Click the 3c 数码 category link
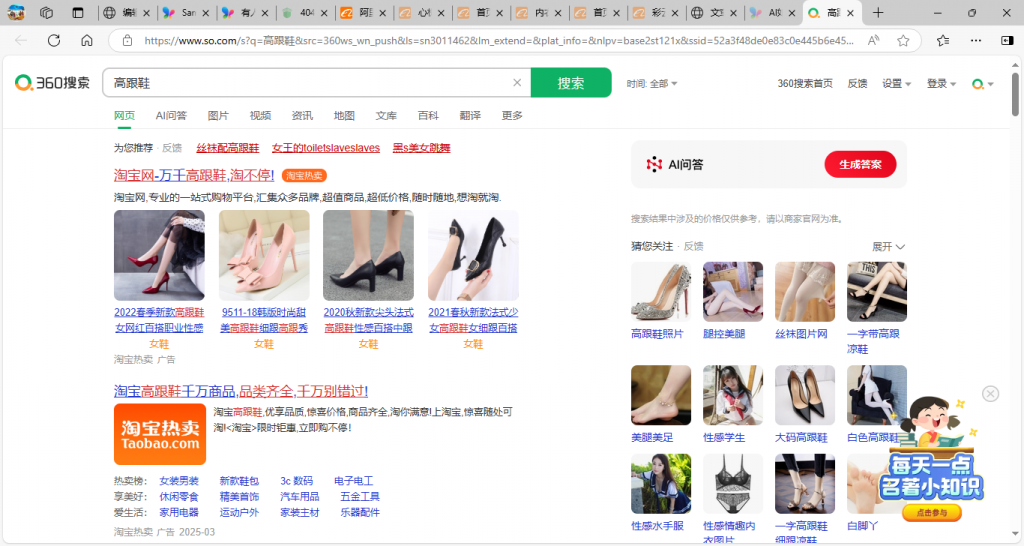This screenshot has height=546, width=1024. (296, 481)
